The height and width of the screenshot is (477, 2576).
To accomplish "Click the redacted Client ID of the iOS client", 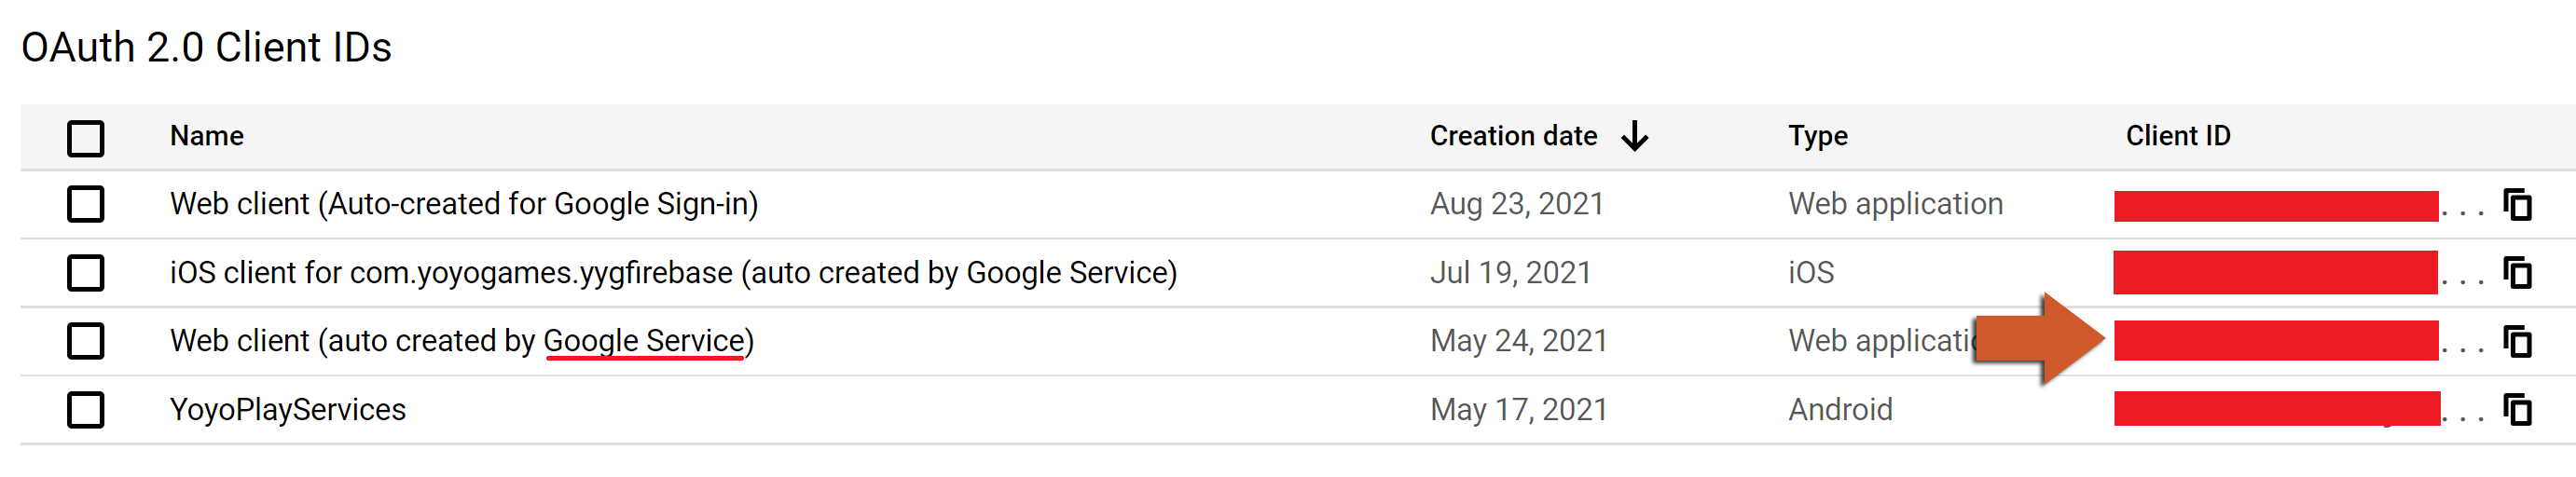I will 2275,273.
